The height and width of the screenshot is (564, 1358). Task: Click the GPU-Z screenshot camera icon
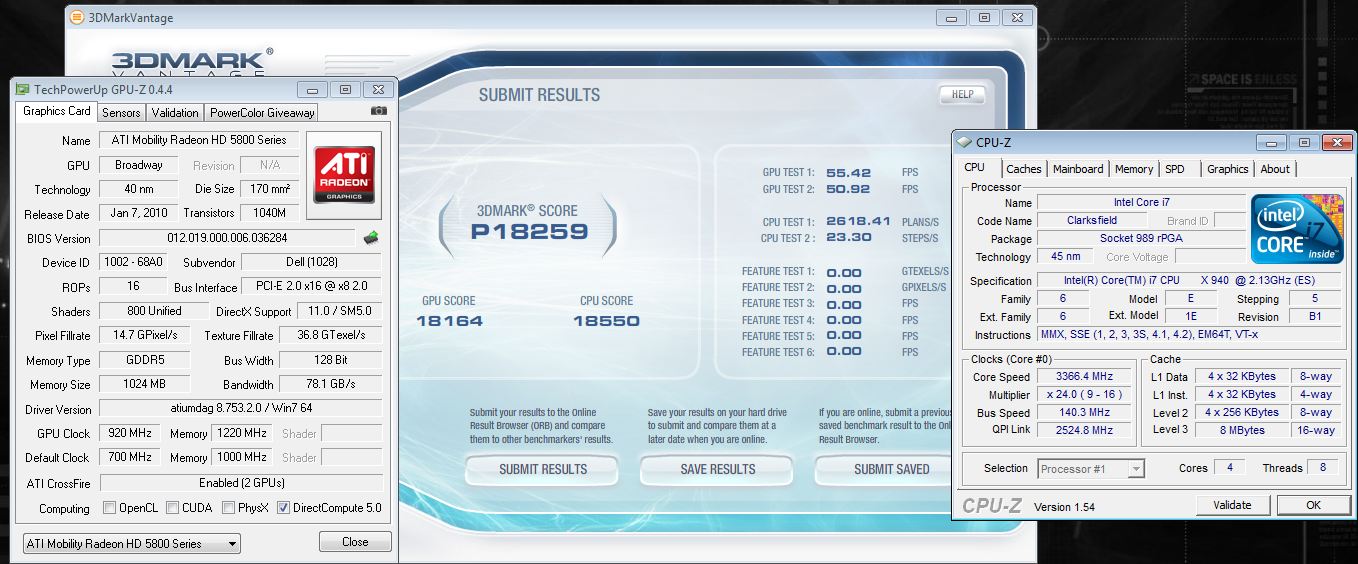click(x=379, y=112)
